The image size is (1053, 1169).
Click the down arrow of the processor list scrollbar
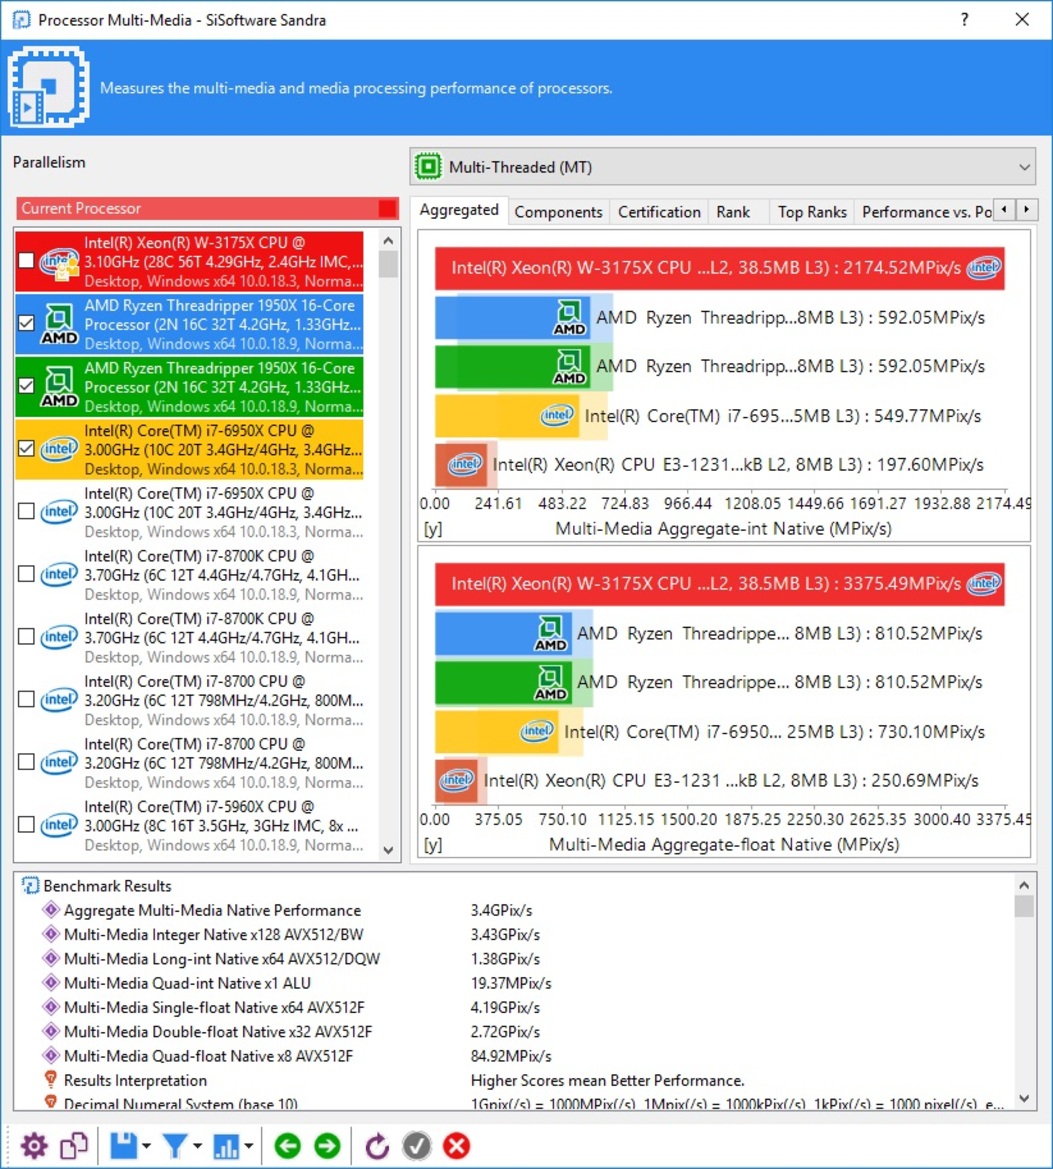pyautogui.click(x=388, y=850)
